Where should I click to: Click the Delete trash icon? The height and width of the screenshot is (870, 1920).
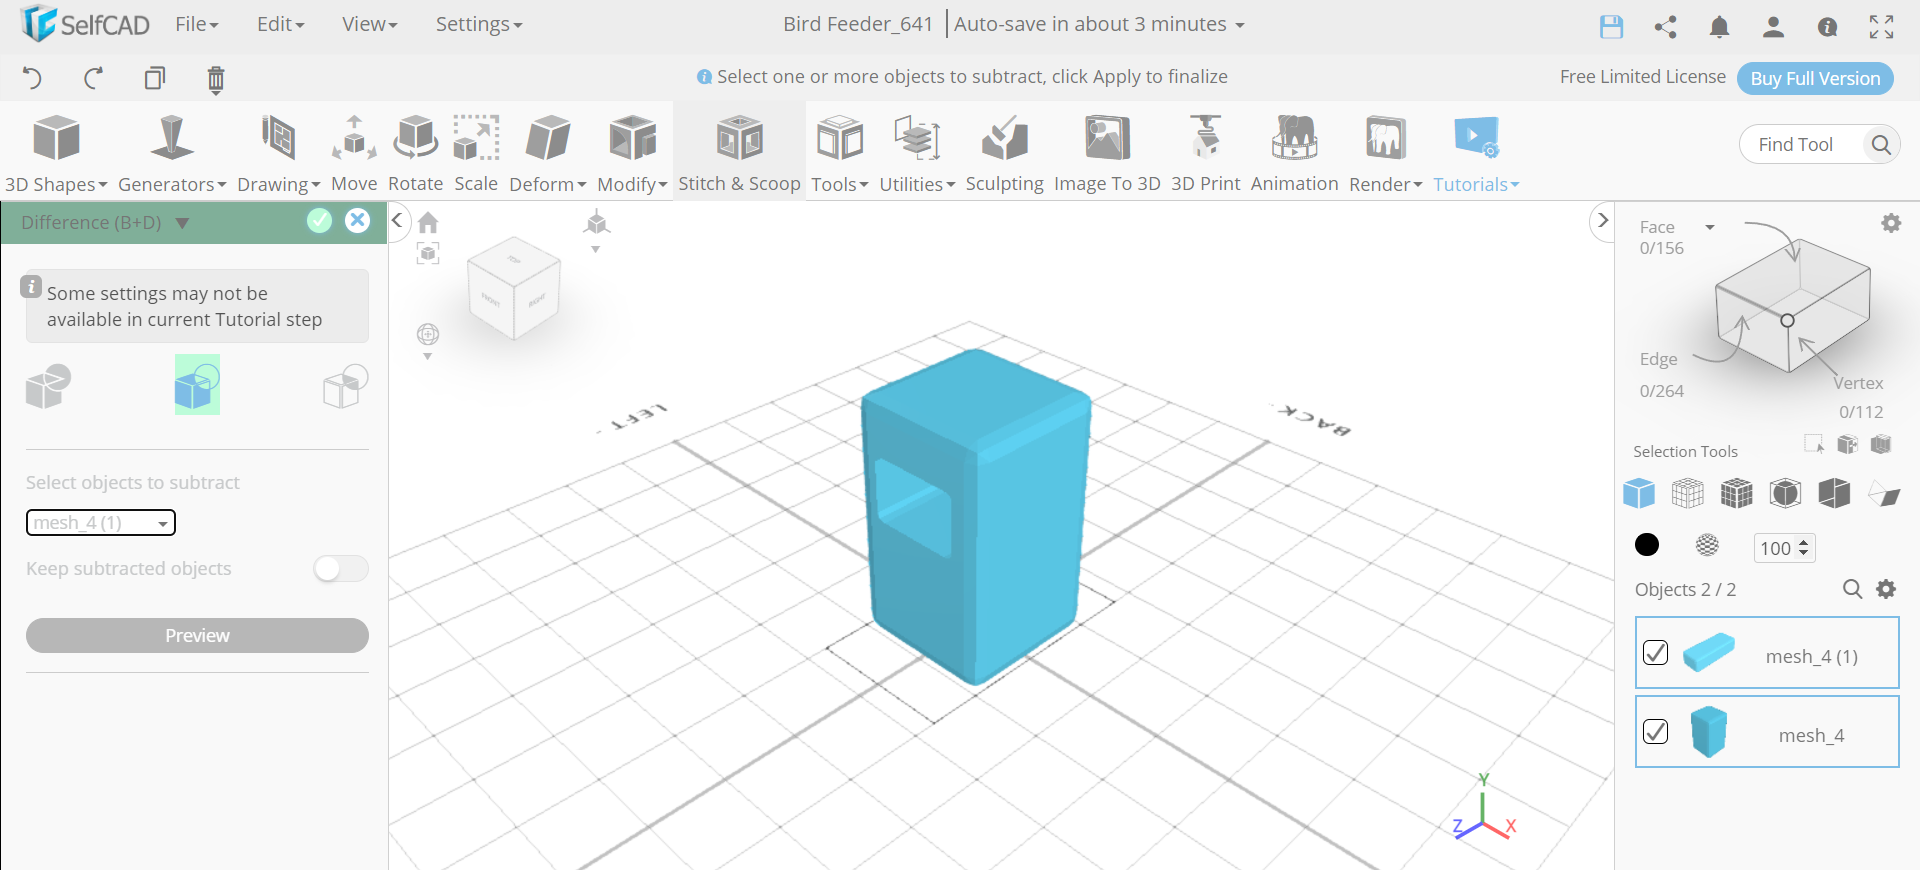(216, 79)
